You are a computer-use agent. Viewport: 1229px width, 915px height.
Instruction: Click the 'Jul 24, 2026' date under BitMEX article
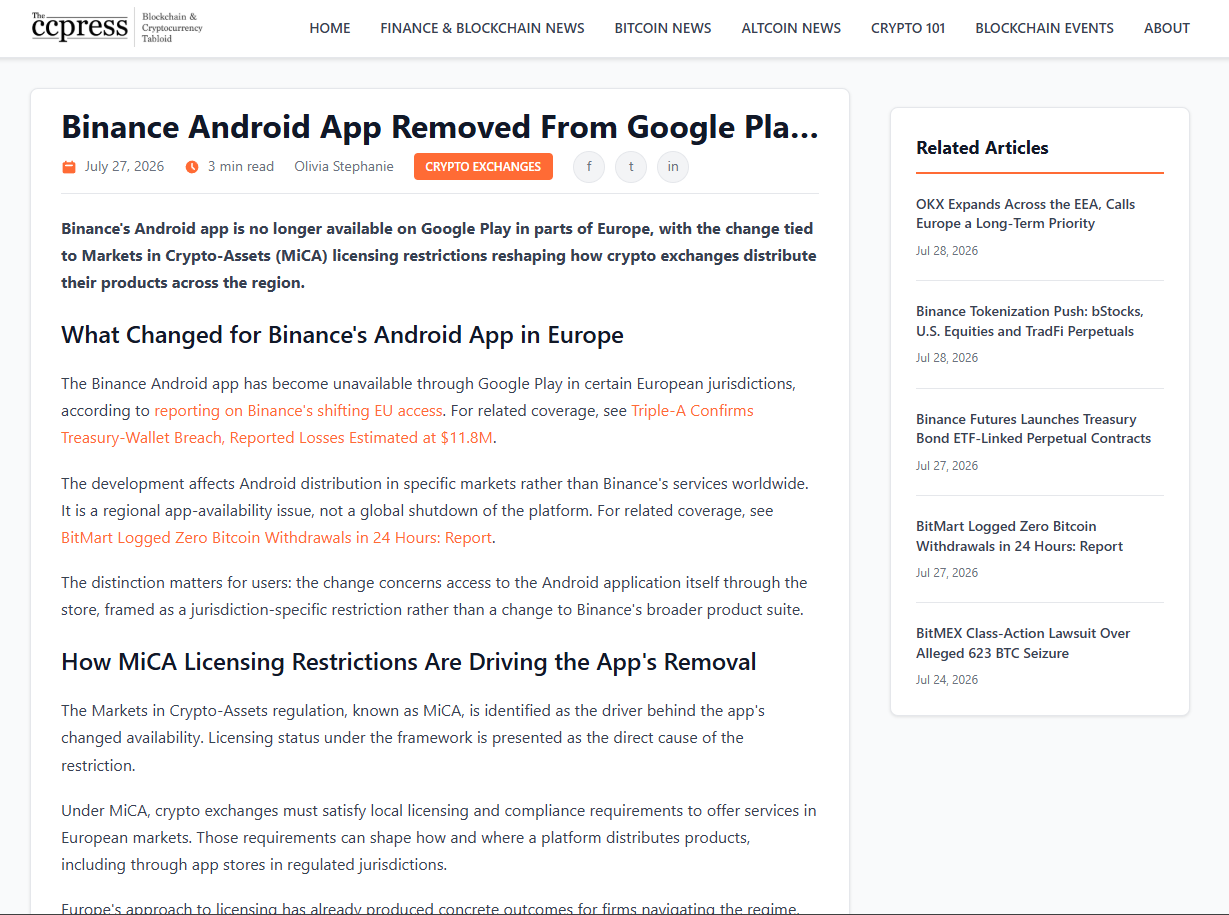(x=947, y=680)
